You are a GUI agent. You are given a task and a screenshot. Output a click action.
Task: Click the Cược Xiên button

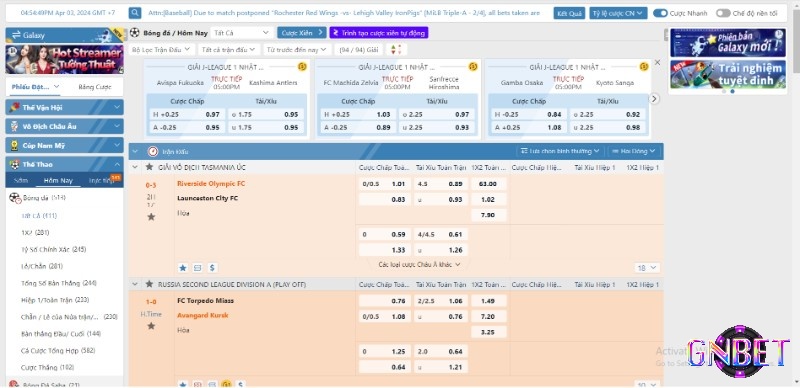coord(302,33)
